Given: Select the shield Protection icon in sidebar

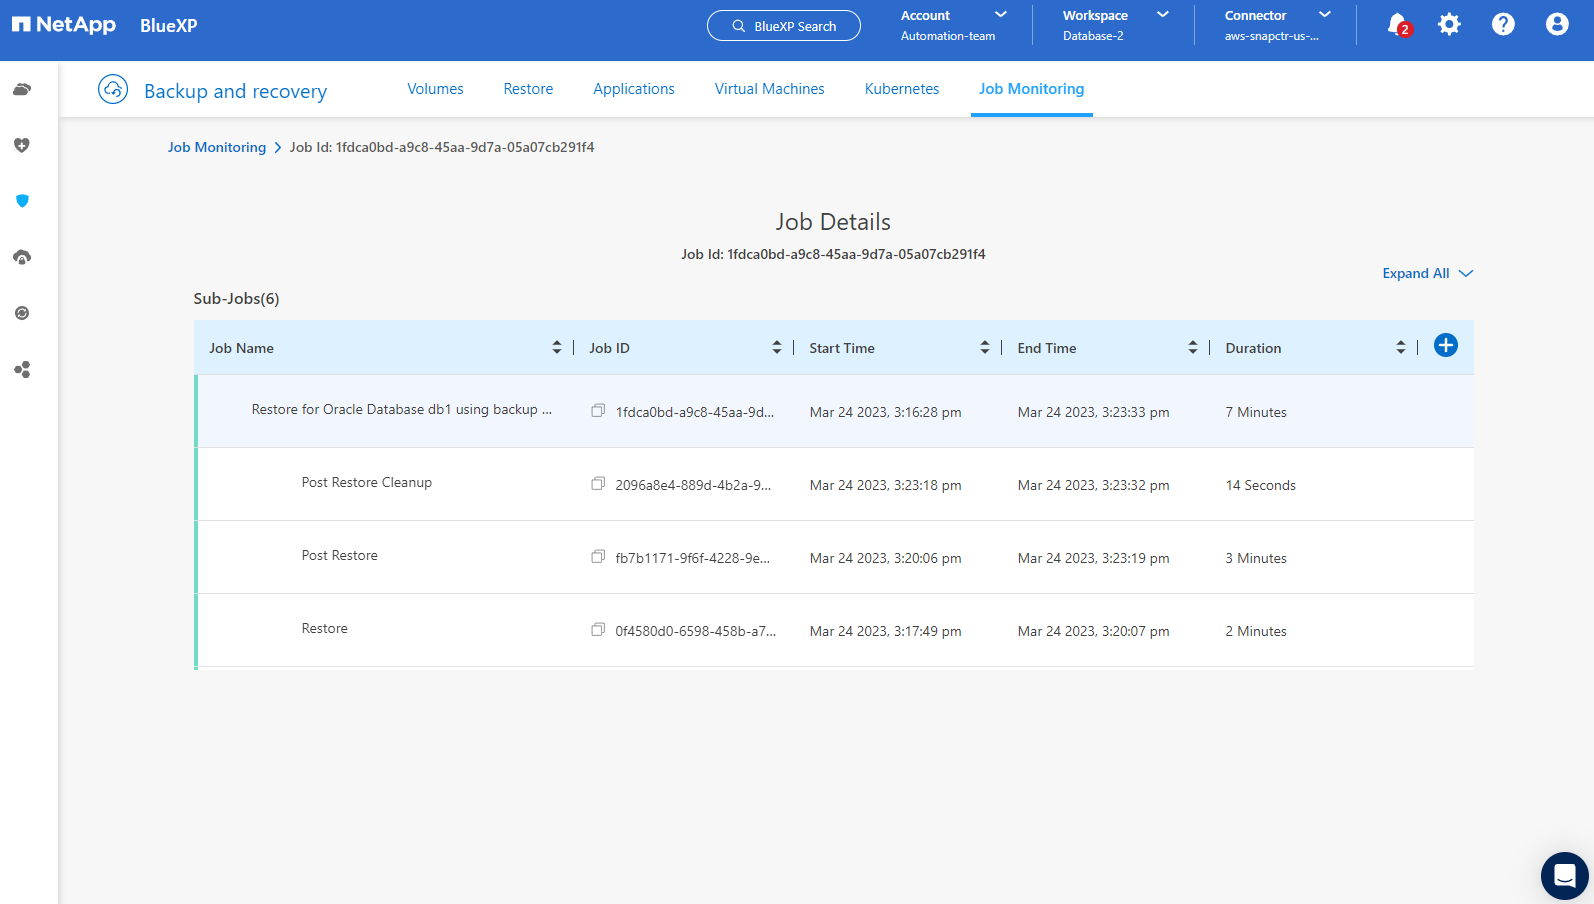Looking at the screenshot, I should point(22,201).
